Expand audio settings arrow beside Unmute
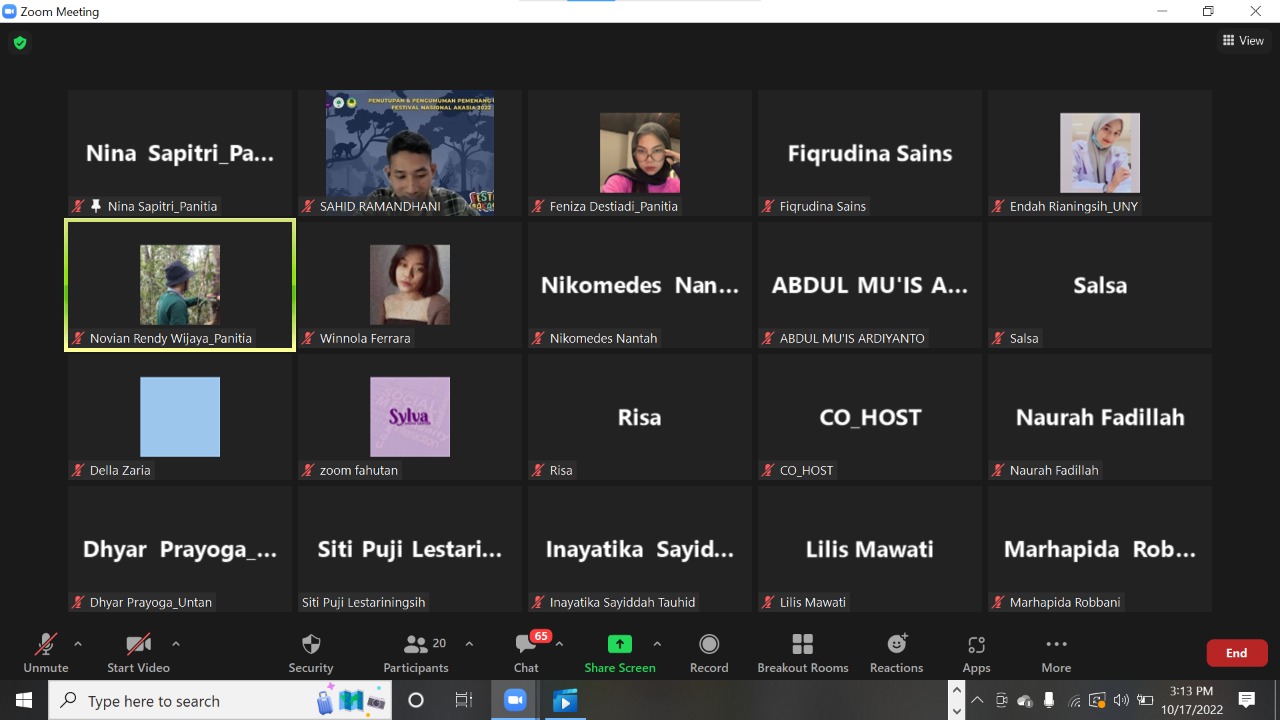The image size is (1280, 720). [78, 644]
